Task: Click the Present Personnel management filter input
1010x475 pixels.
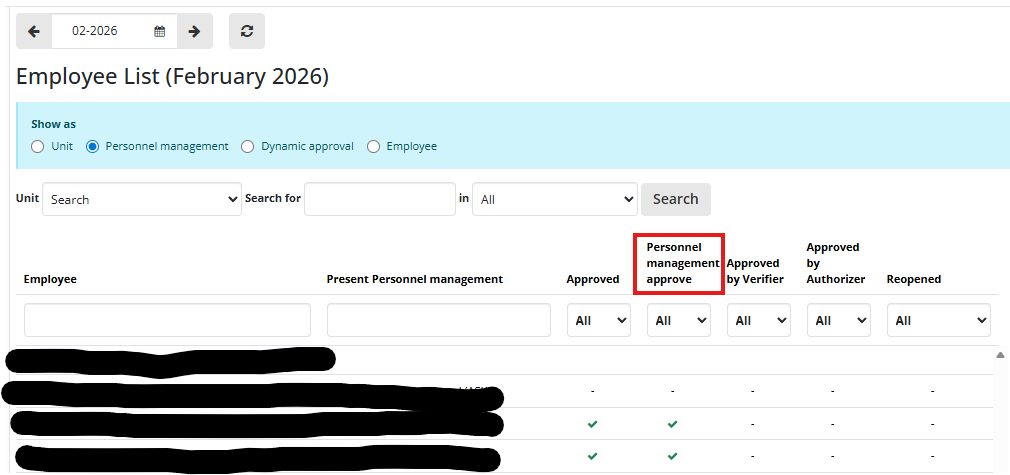Action: pyautogui.click(x=438, y=320)
